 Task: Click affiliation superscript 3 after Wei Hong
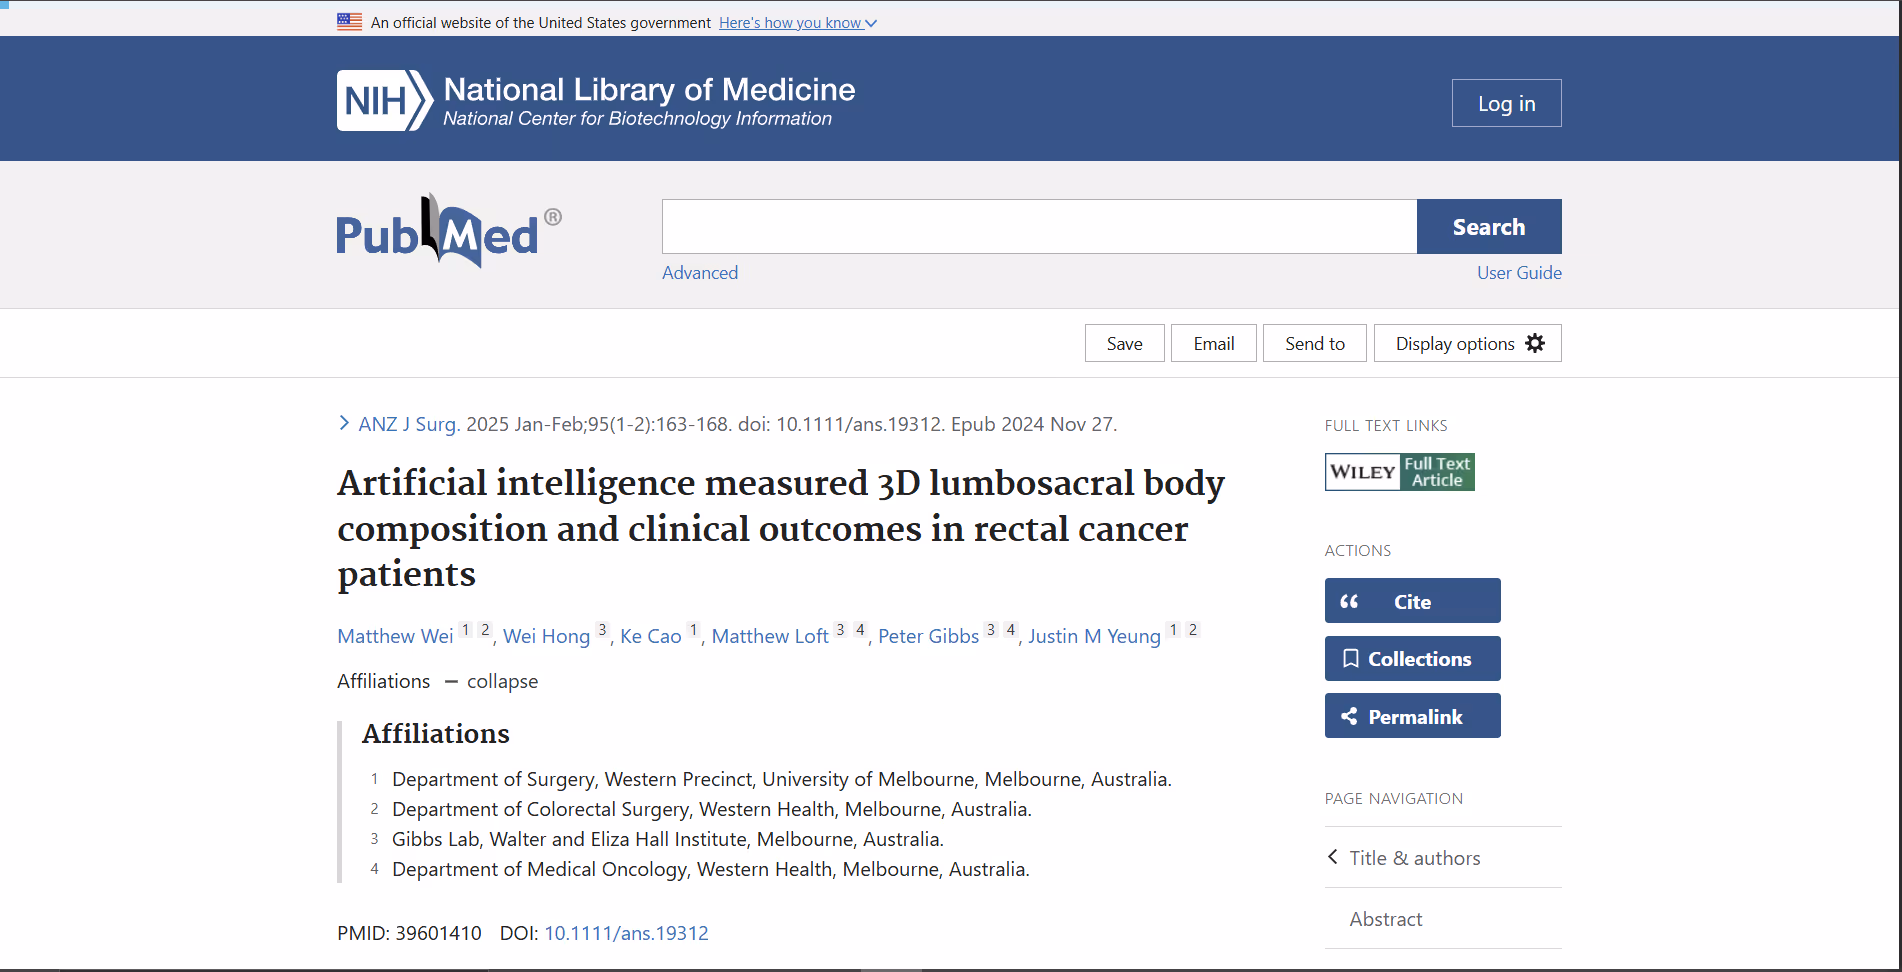(602, 630)
